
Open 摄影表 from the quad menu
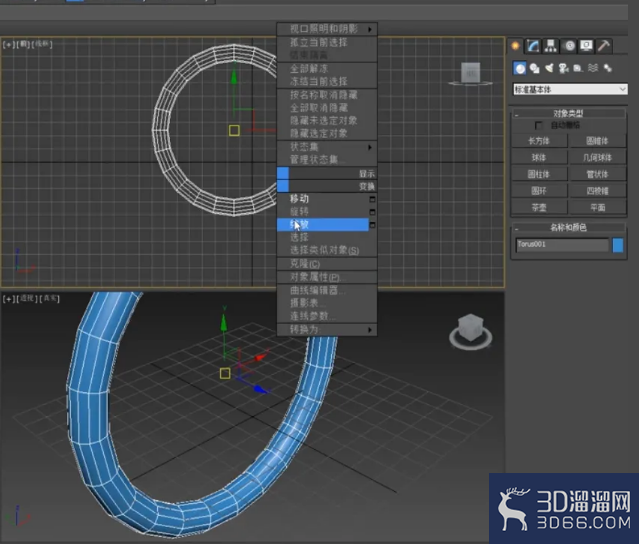[327, 303]
